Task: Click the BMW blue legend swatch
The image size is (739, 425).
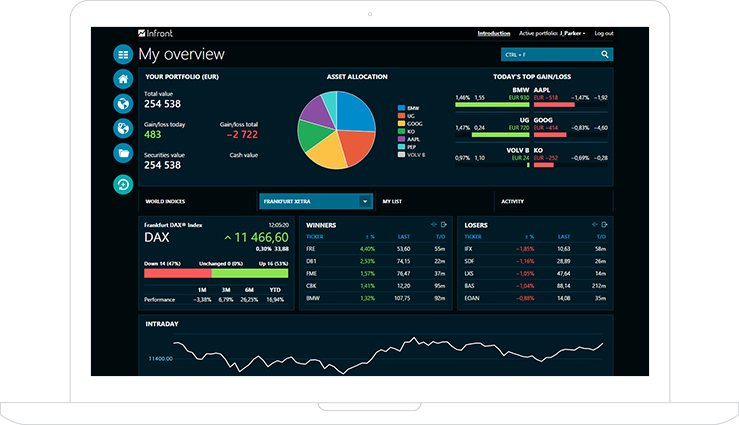Action: (x=401, y=108)
